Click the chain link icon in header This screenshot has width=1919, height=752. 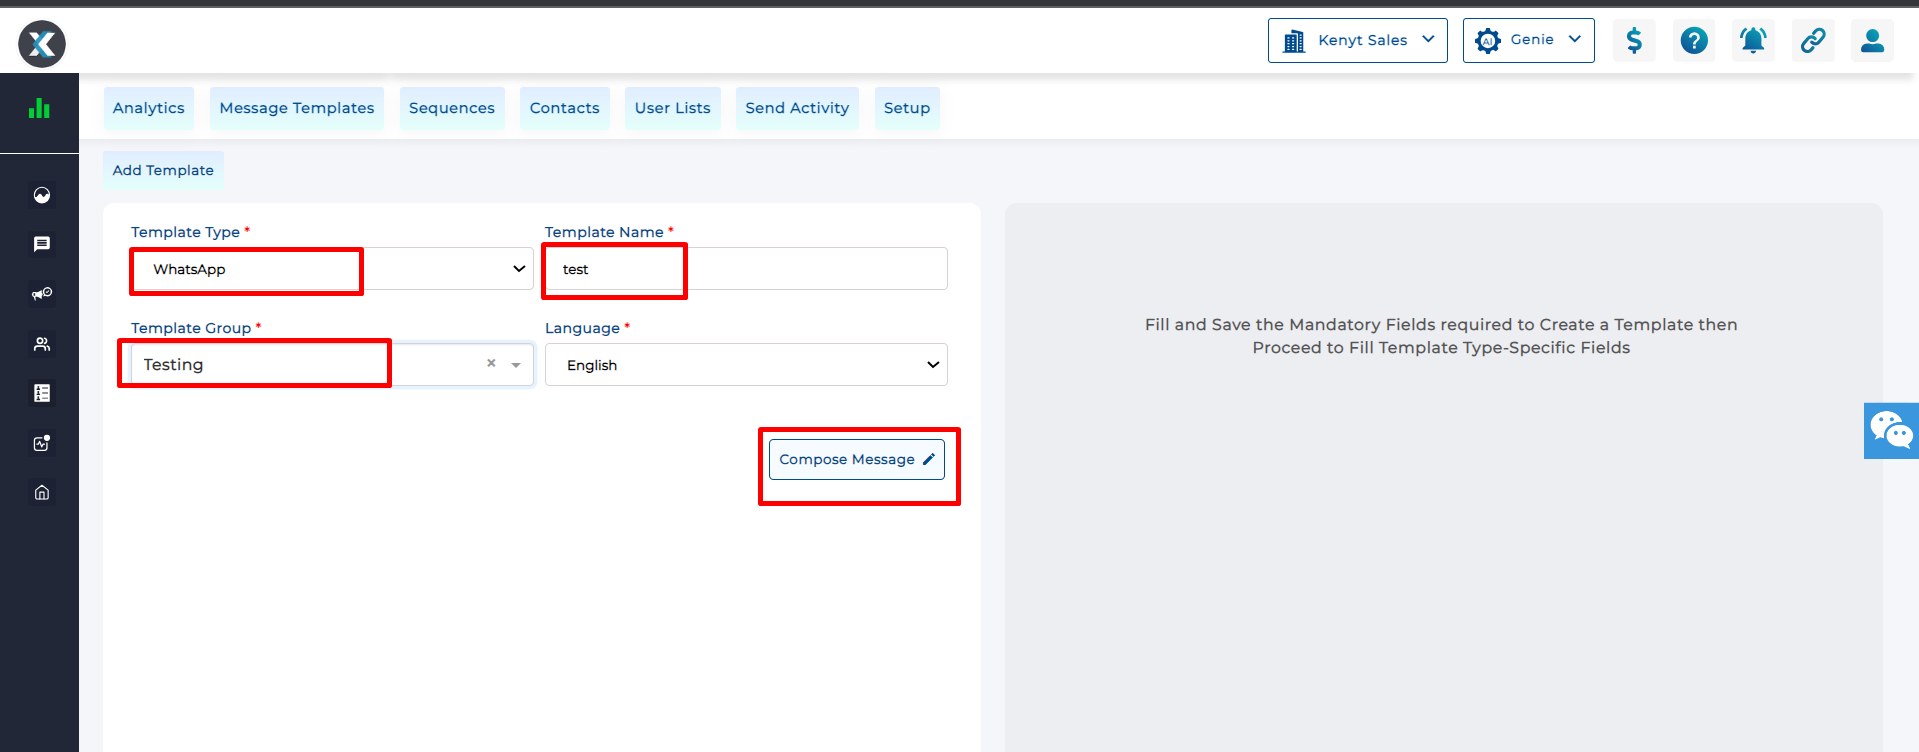1813,40
